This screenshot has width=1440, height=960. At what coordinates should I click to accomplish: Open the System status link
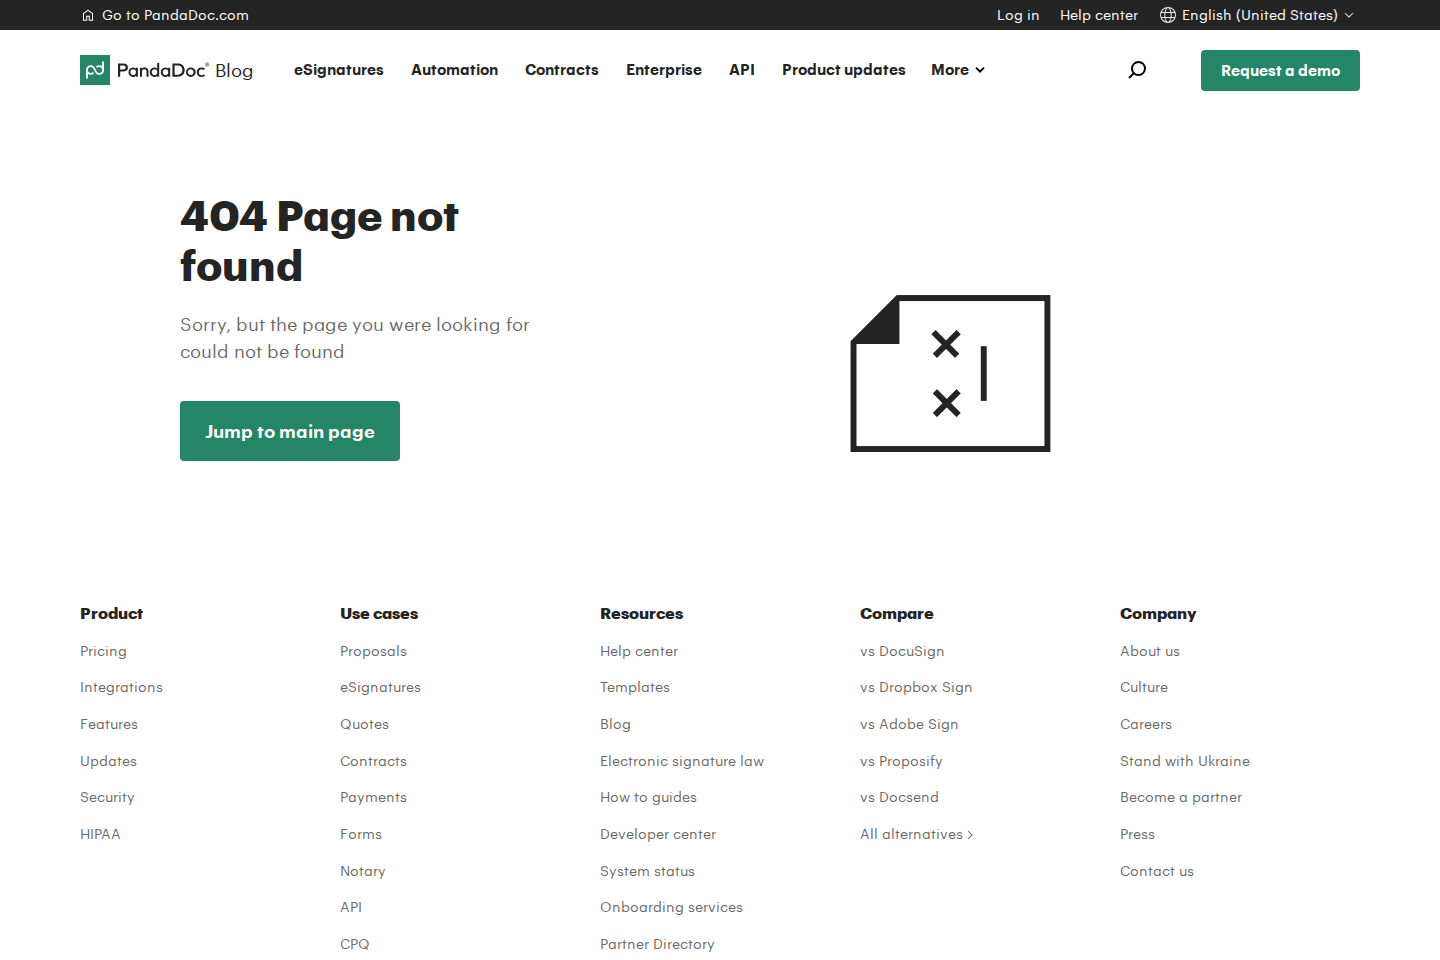click(x=647, y=871)
